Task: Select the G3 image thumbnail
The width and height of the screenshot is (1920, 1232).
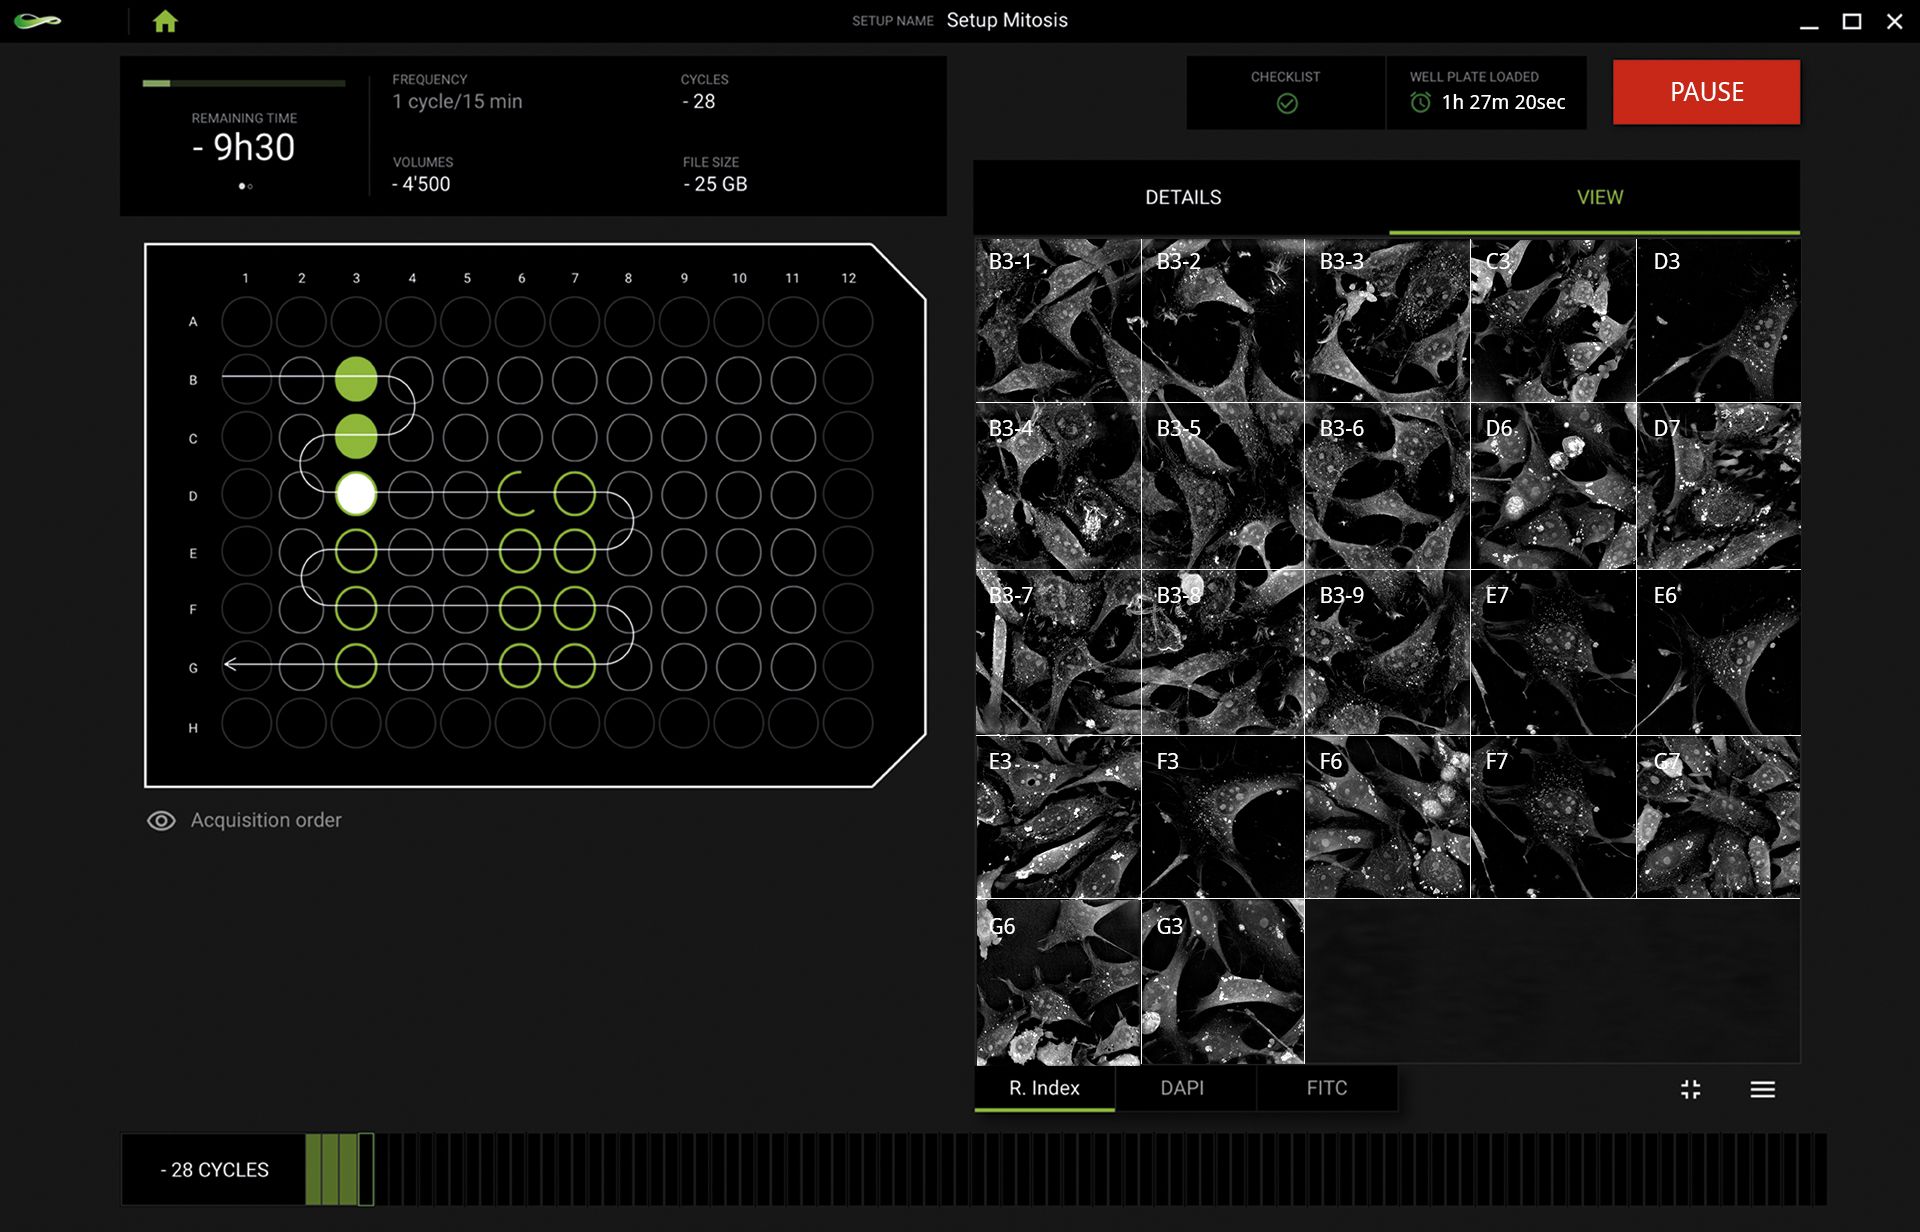Action: [x=1222, y=983]
